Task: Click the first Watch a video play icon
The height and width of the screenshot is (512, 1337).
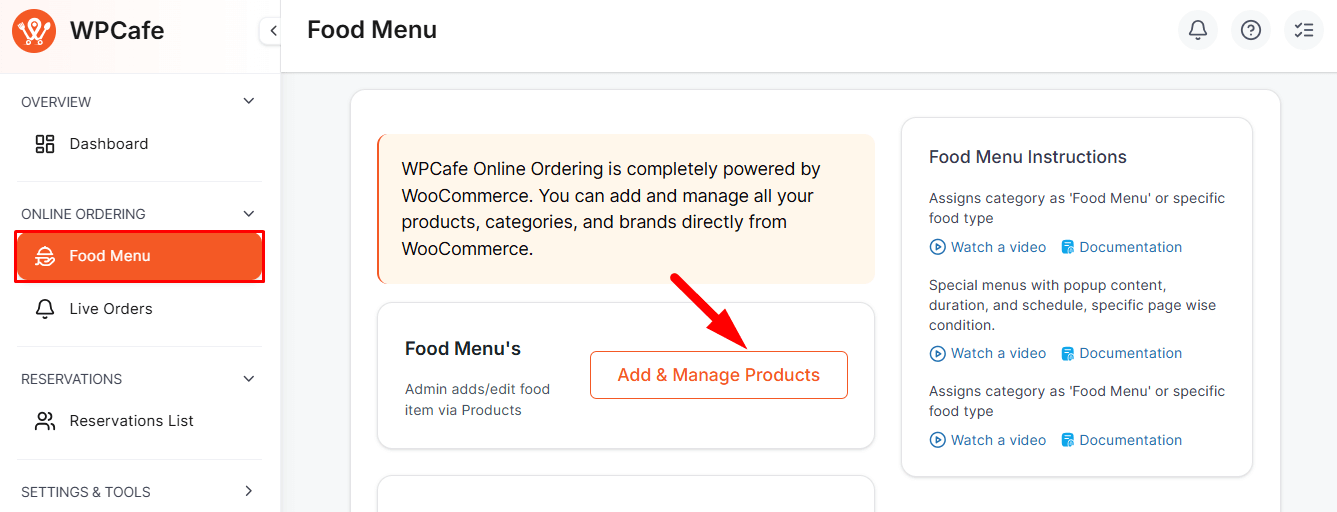Action: pyautogui.click(x=937, y=247)
